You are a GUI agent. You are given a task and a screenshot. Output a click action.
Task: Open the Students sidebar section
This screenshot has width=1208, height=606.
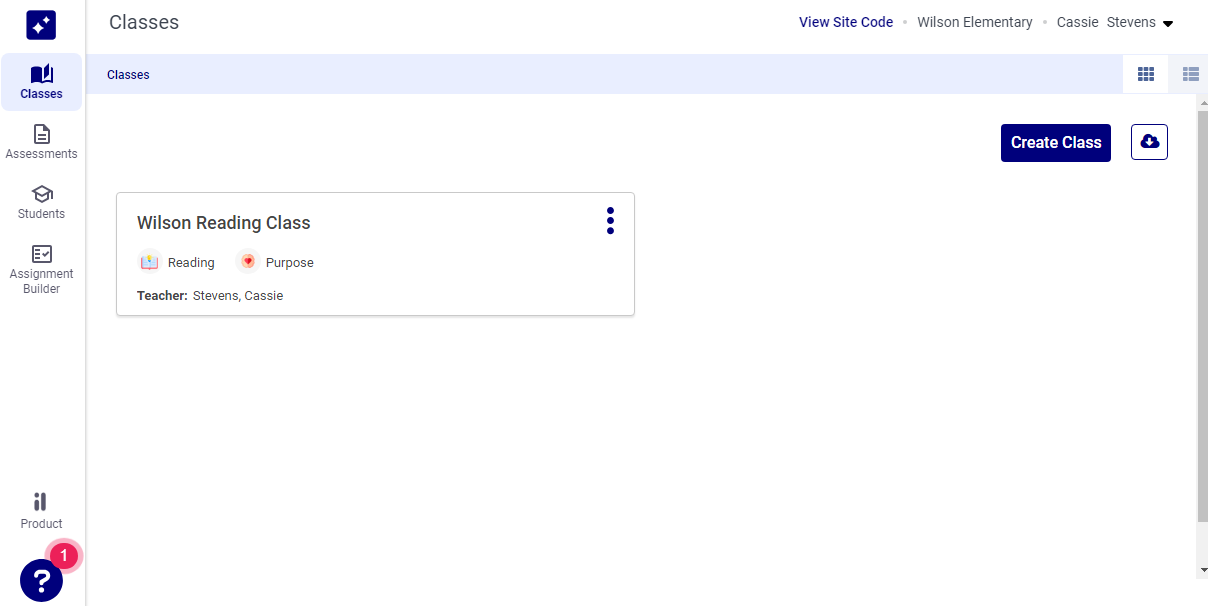41,202
